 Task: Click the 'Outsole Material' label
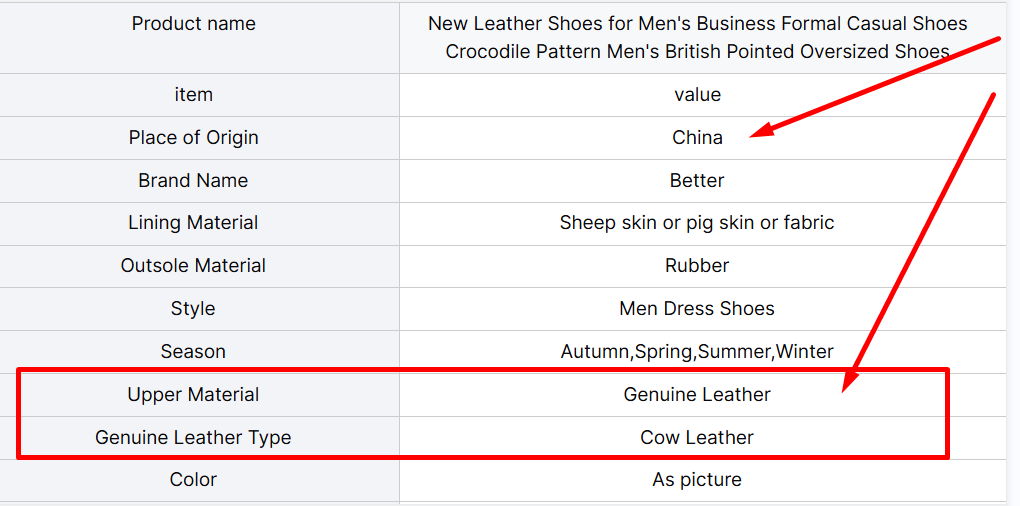tap(193, 266)
